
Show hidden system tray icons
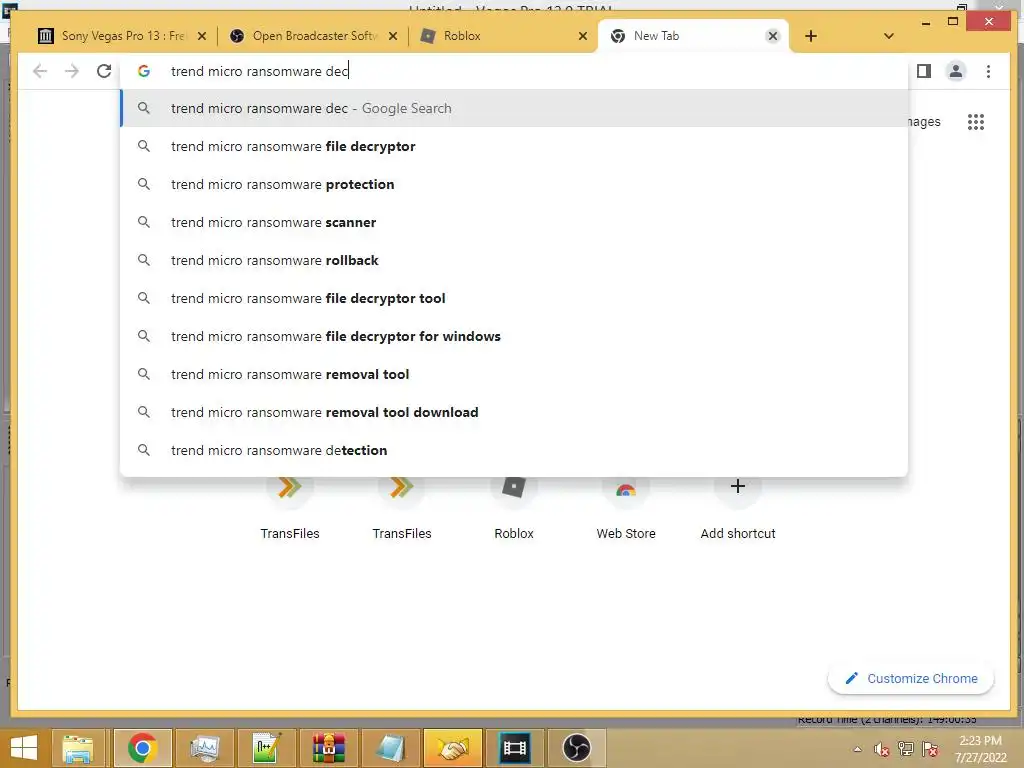tap(857, 749)
